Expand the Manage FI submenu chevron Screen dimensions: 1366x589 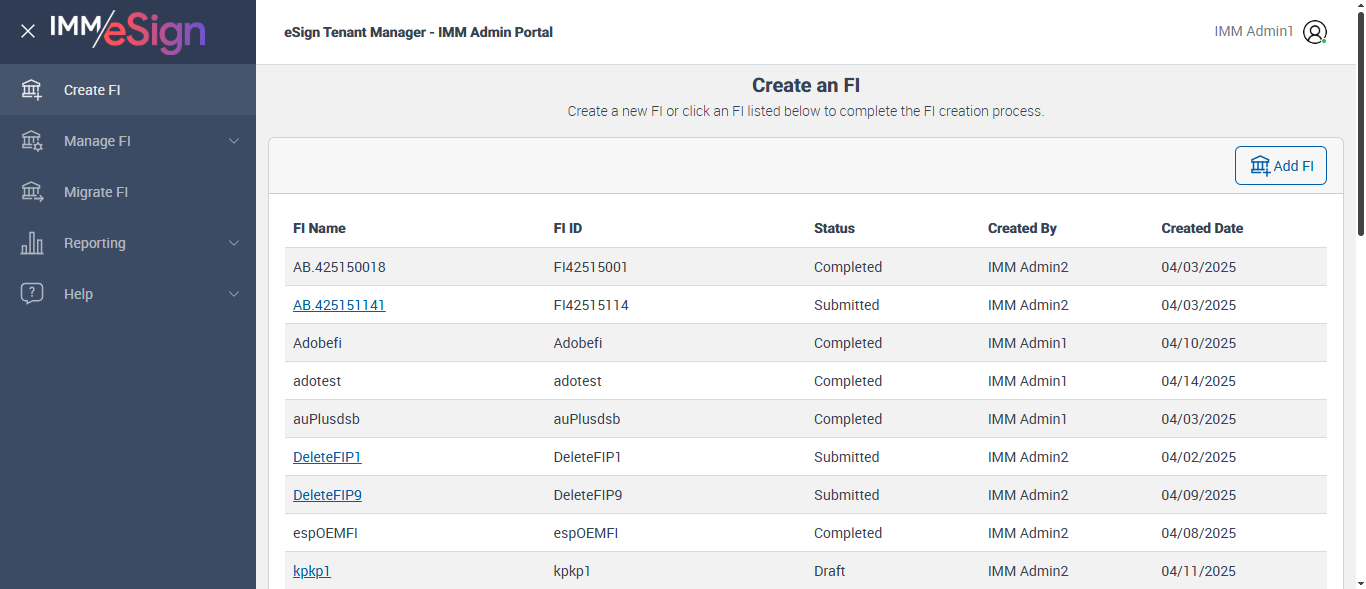pos(234,141)
